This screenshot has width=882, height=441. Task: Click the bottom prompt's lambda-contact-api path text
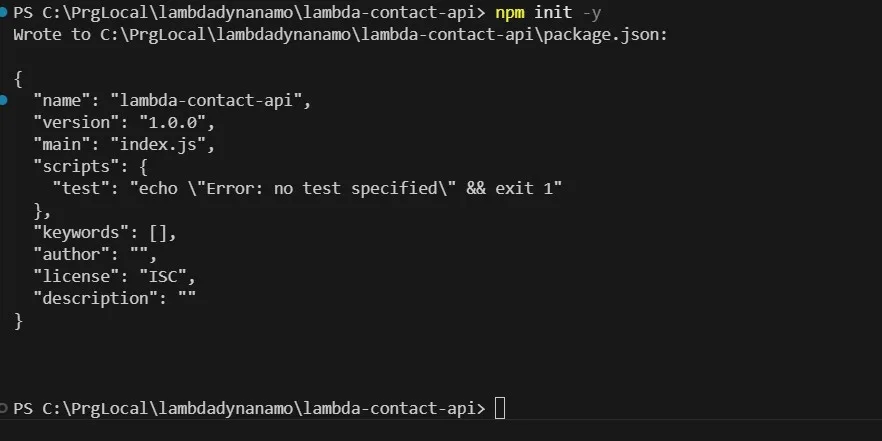click(x=394, y=408)
